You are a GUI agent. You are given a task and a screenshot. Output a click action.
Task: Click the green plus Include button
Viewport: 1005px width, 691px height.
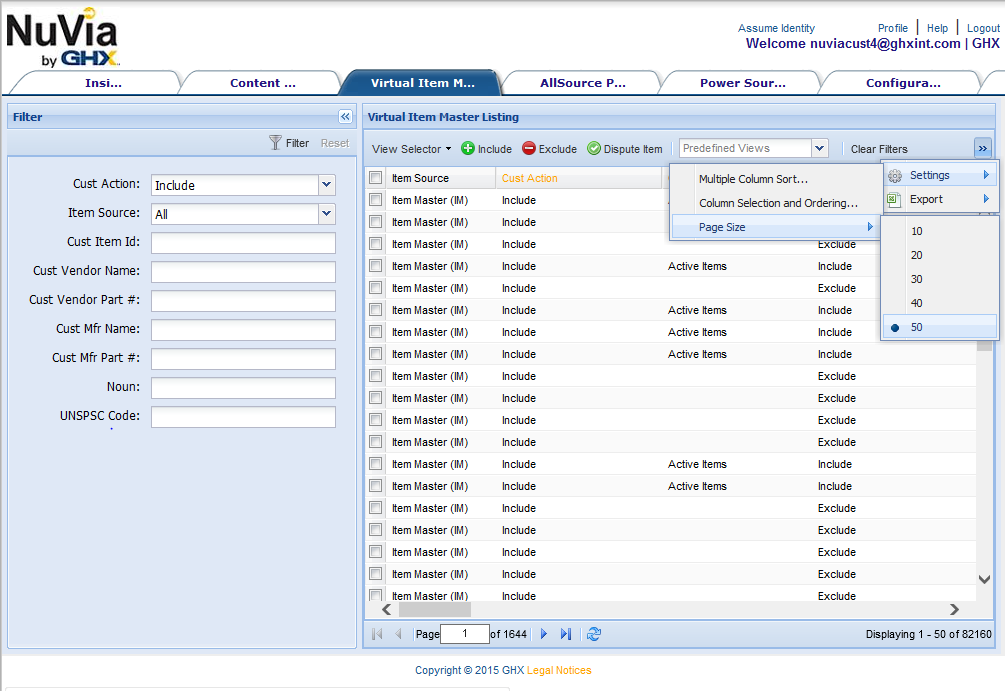[x=486, y=149]
